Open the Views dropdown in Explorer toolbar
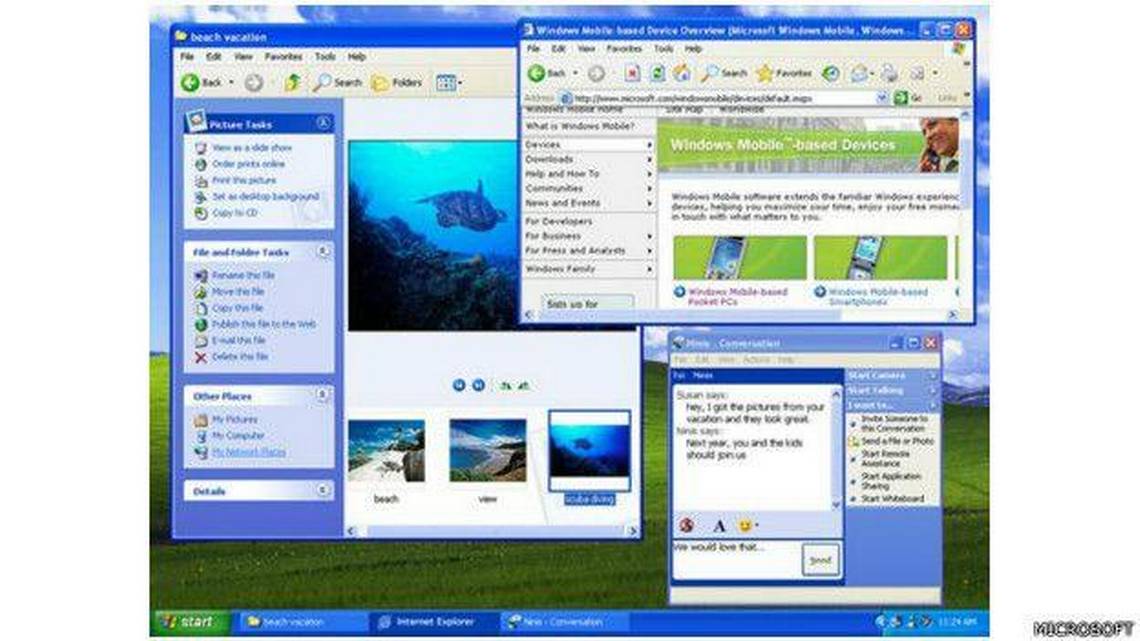 pyautogui.click(x=449, y=83)
